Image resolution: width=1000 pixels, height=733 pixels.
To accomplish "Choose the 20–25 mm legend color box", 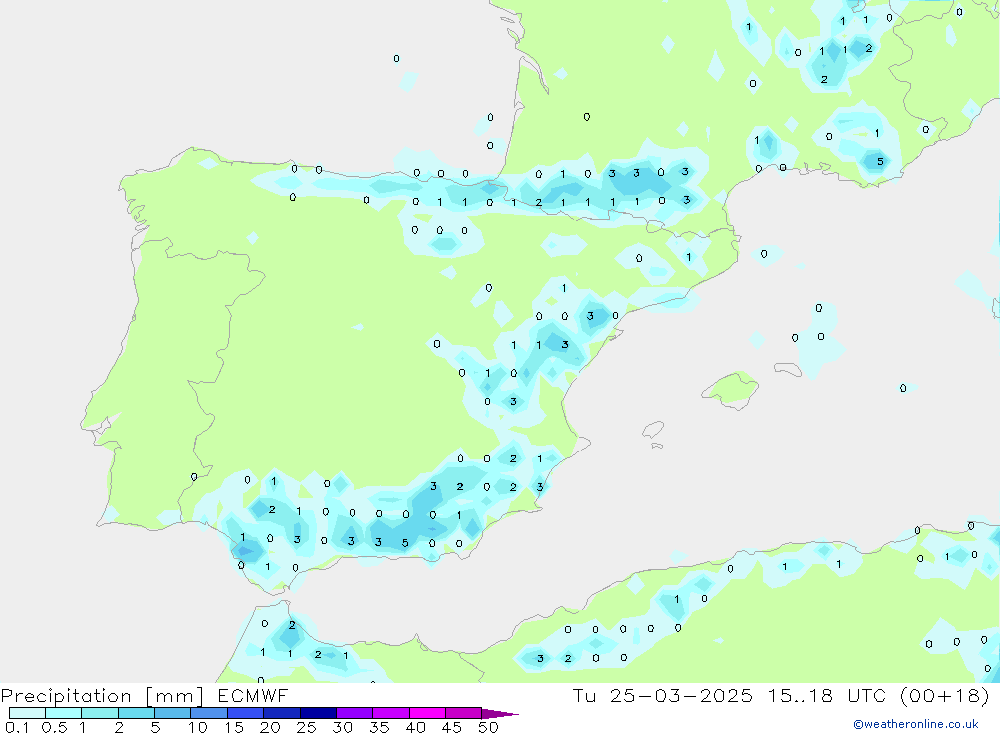I will tap(281, 713).
